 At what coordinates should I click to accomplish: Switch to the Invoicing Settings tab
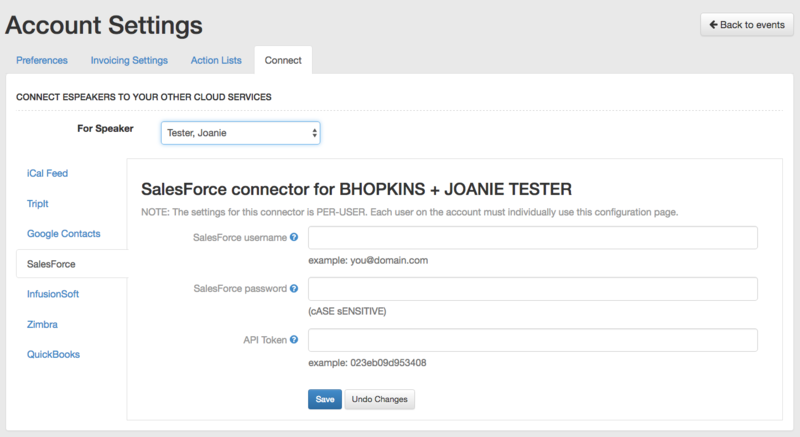point(129,60)
